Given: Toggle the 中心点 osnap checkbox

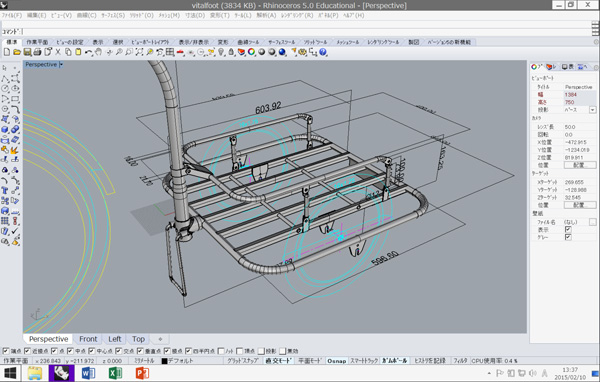Looking at the screenshot, I should click(x=92, y=351).
